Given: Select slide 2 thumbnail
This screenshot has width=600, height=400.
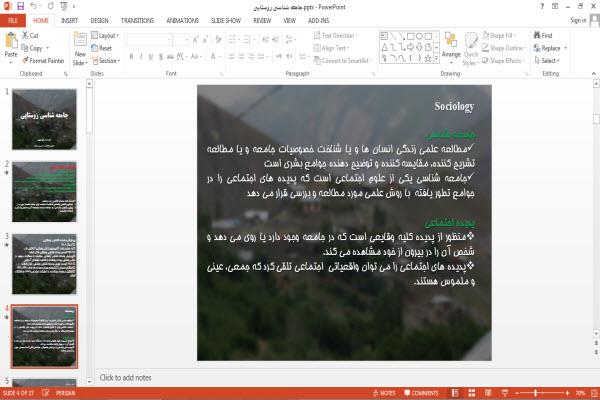Looking at the screenshot, I should tap(44, 191).
